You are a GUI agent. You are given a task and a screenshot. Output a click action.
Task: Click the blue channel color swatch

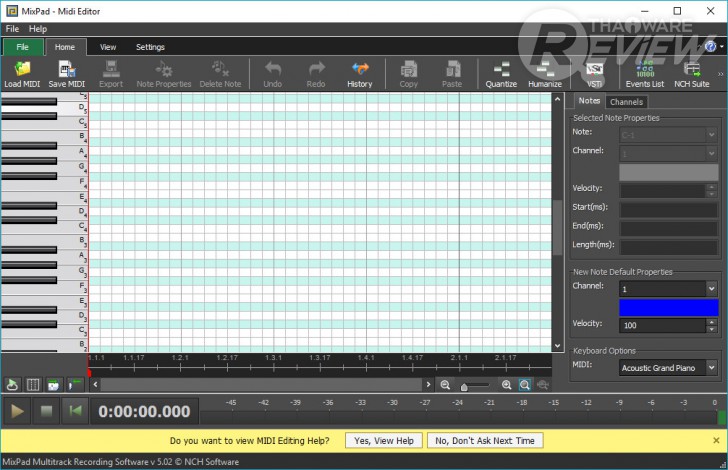669,307
